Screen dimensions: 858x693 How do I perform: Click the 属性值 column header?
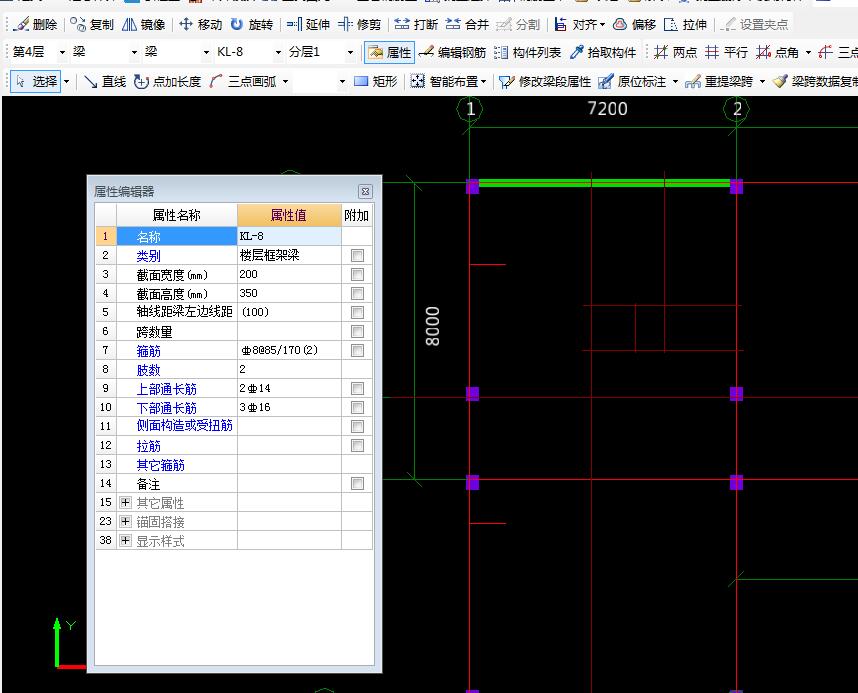pyautogui.click(x=289, y=215)
